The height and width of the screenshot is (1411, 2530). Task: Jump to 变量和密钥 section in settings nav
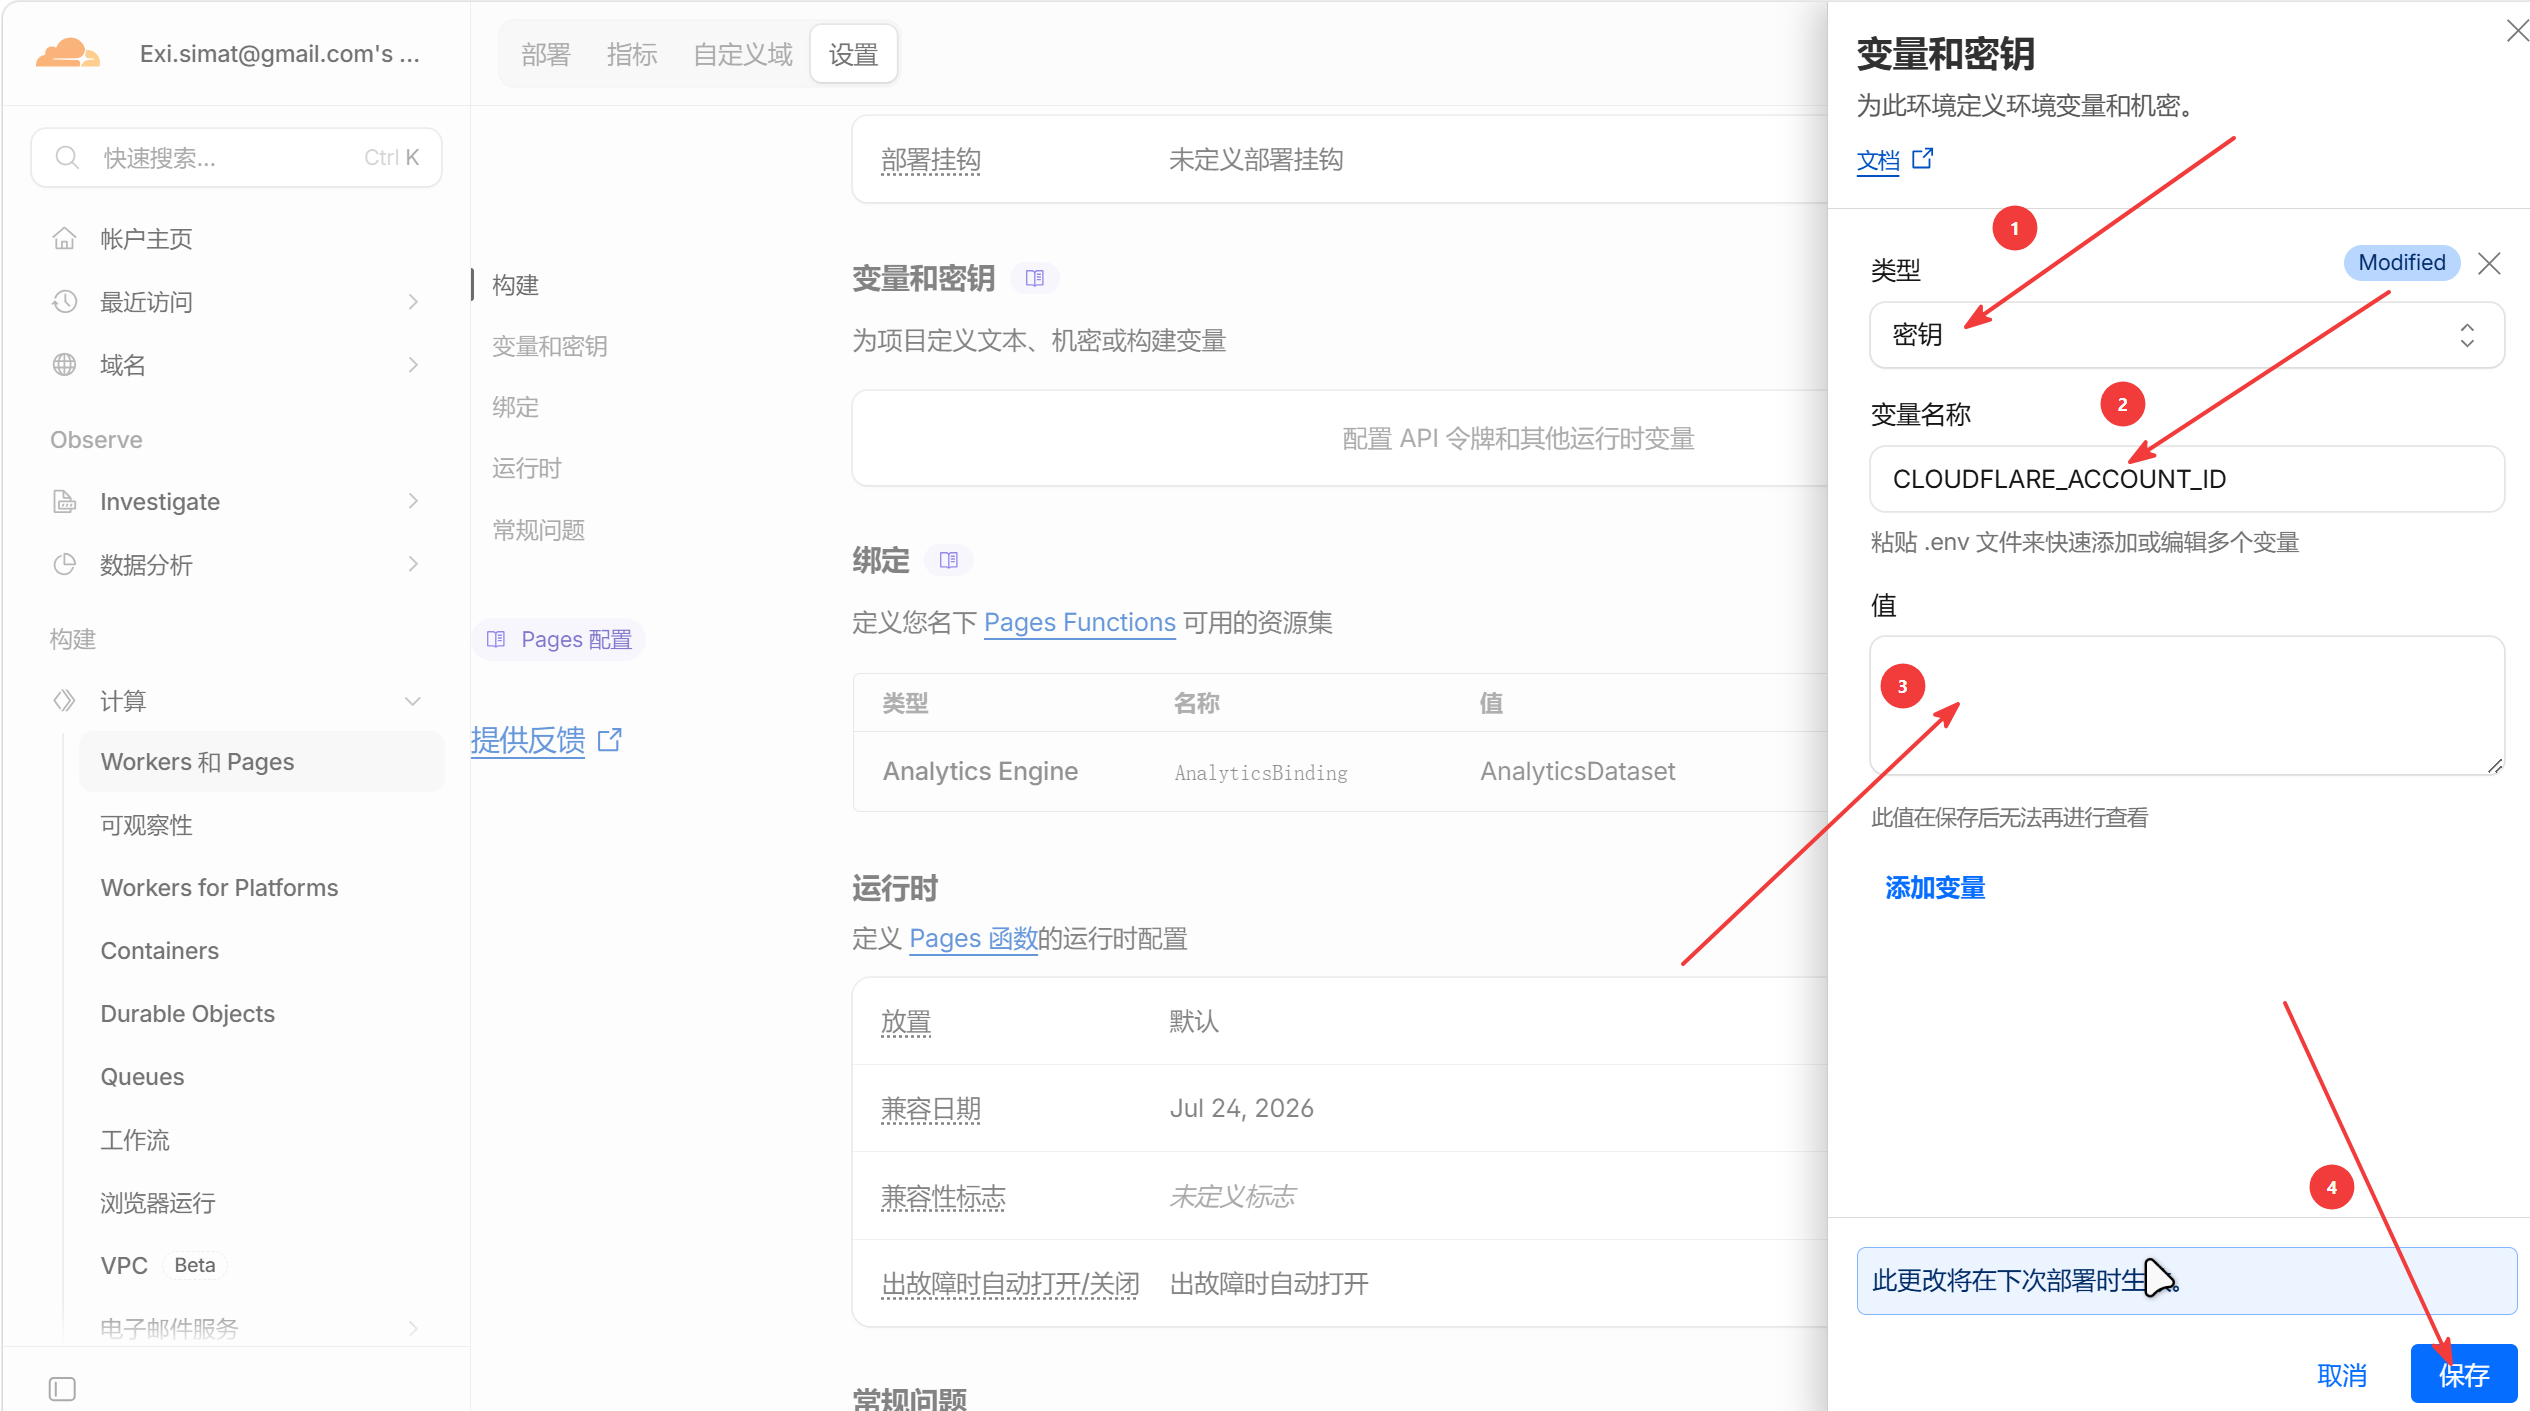[x=550, y=346]
